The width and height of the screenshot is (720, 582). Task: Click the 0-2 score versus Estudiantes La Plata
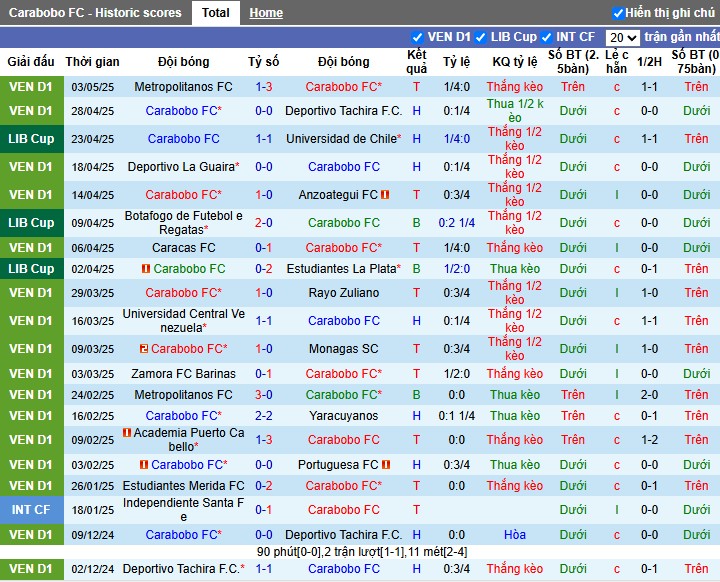click(x=264, y=269)
